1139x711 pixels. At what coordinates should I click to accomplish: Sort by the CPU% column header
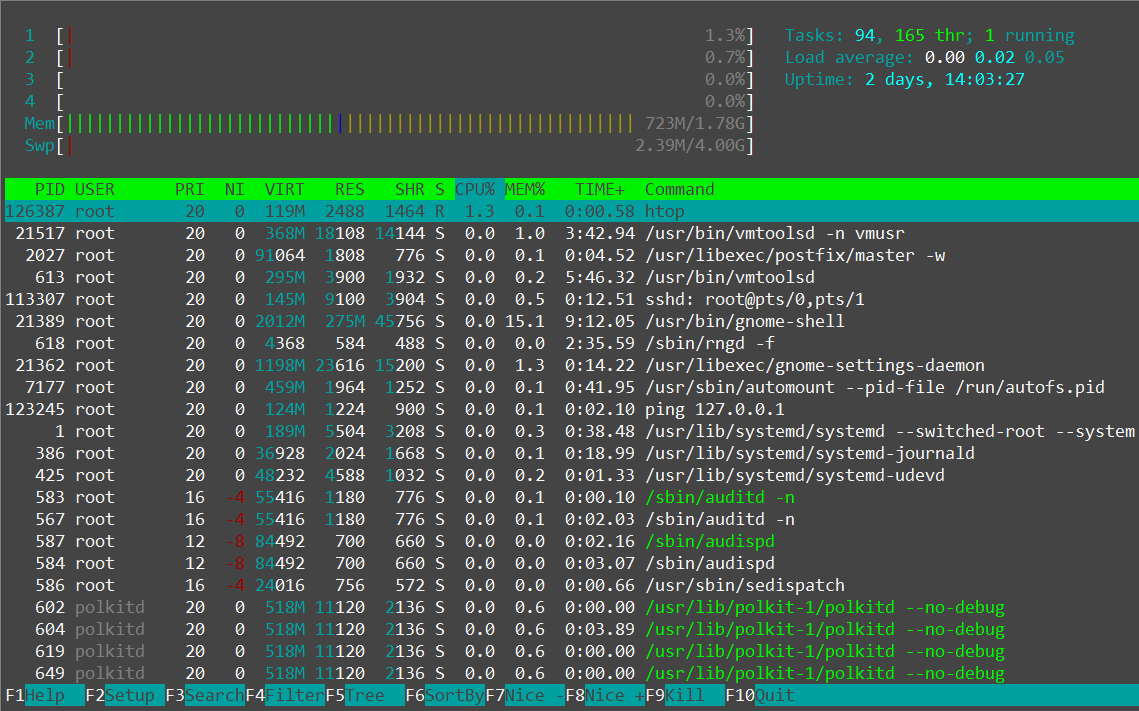475,189
